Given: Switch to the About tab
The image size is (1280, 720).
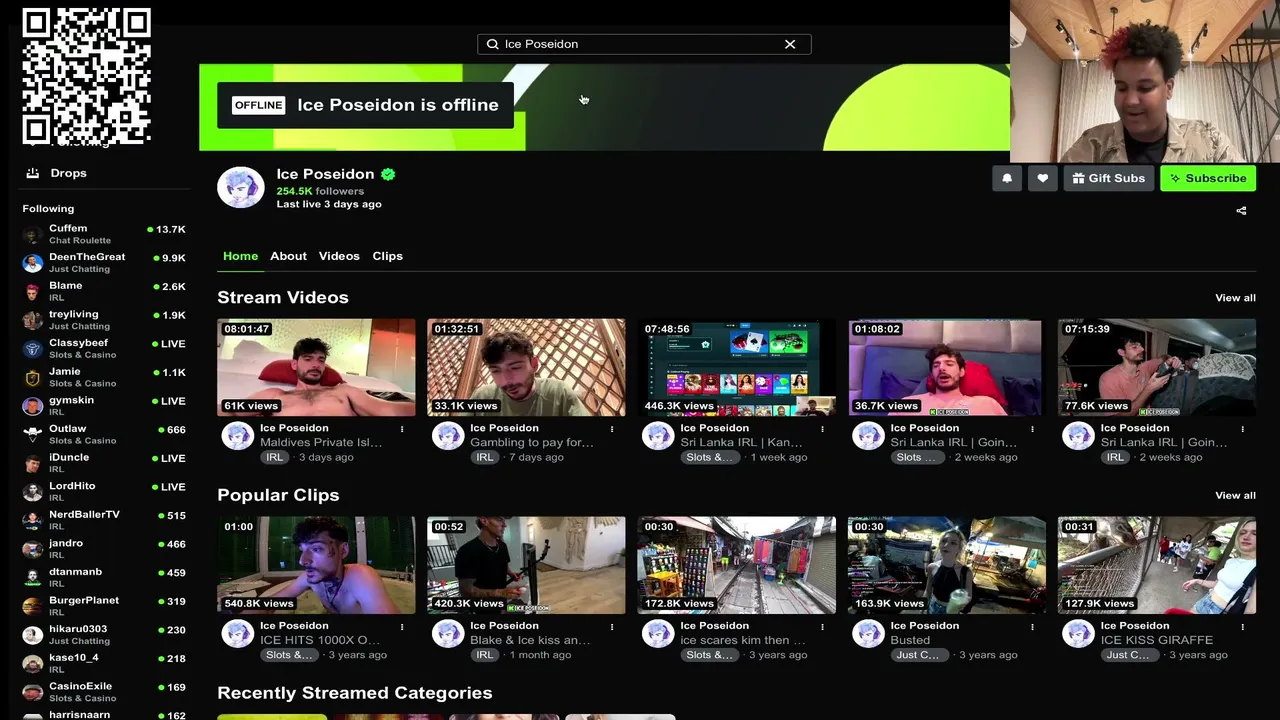Looking at the screenshot, I should pos(288,256).
